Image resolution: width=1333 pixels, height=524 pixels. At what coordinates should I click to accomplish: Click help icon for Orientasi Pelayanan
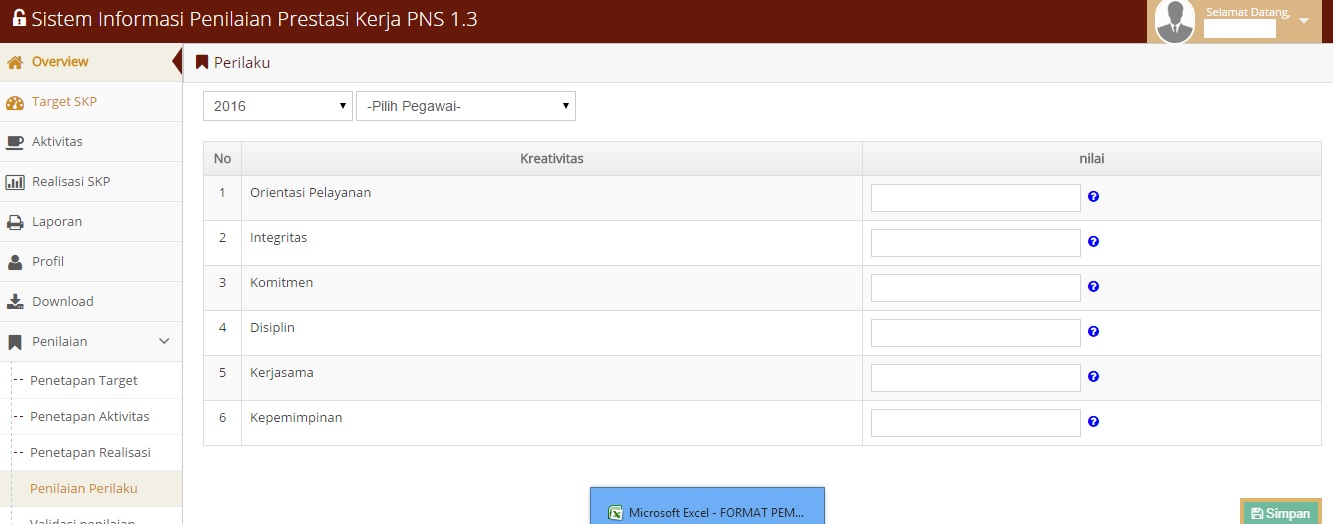click(x=1094, y=197)
